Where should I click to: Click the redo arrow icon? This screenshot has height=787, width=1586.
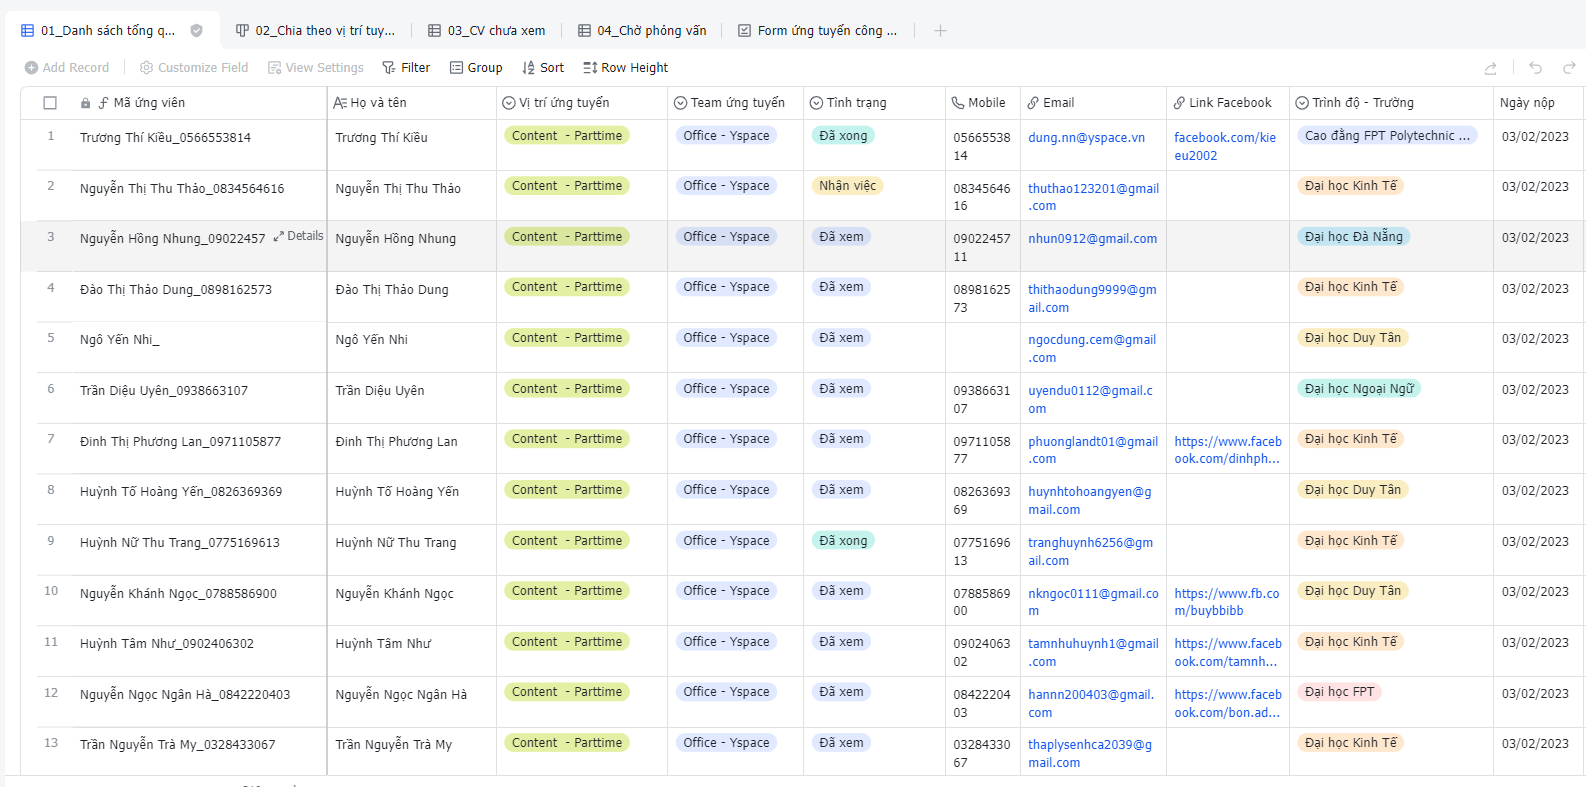[1569, 68]
